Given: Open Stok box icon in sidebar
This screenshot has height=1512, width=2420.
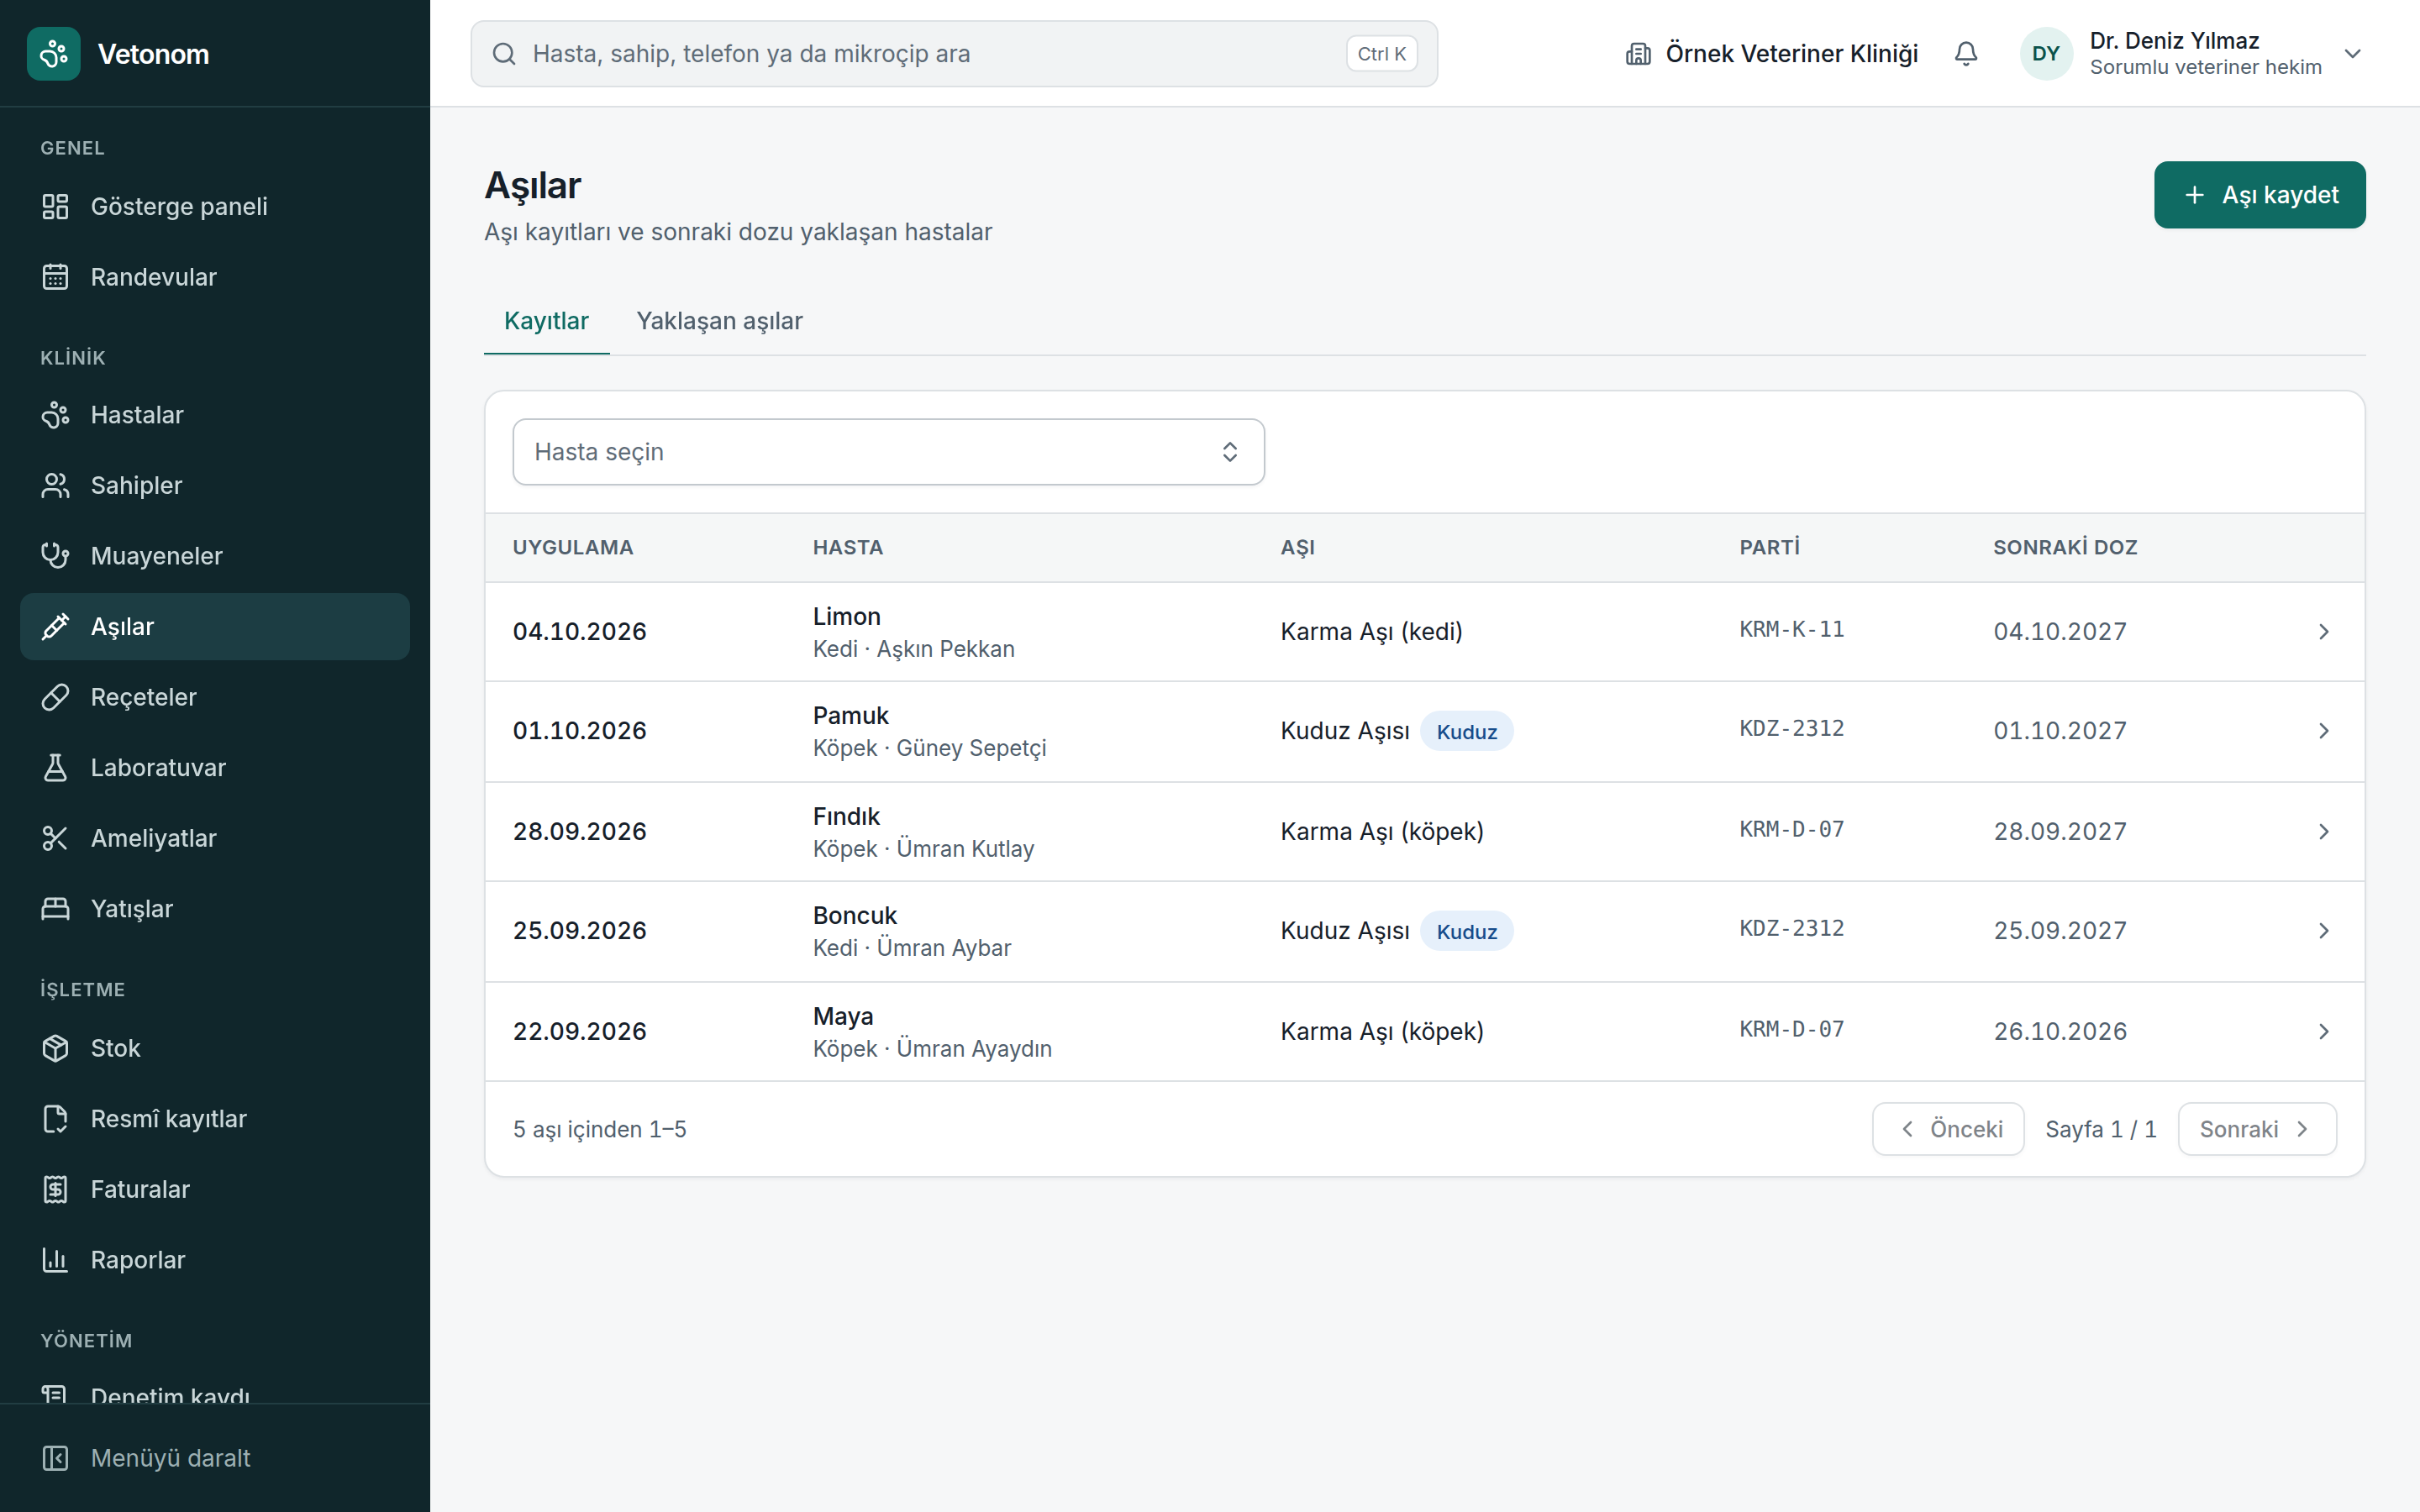Looking at the screenshot, I should (x=55, y=1048).
